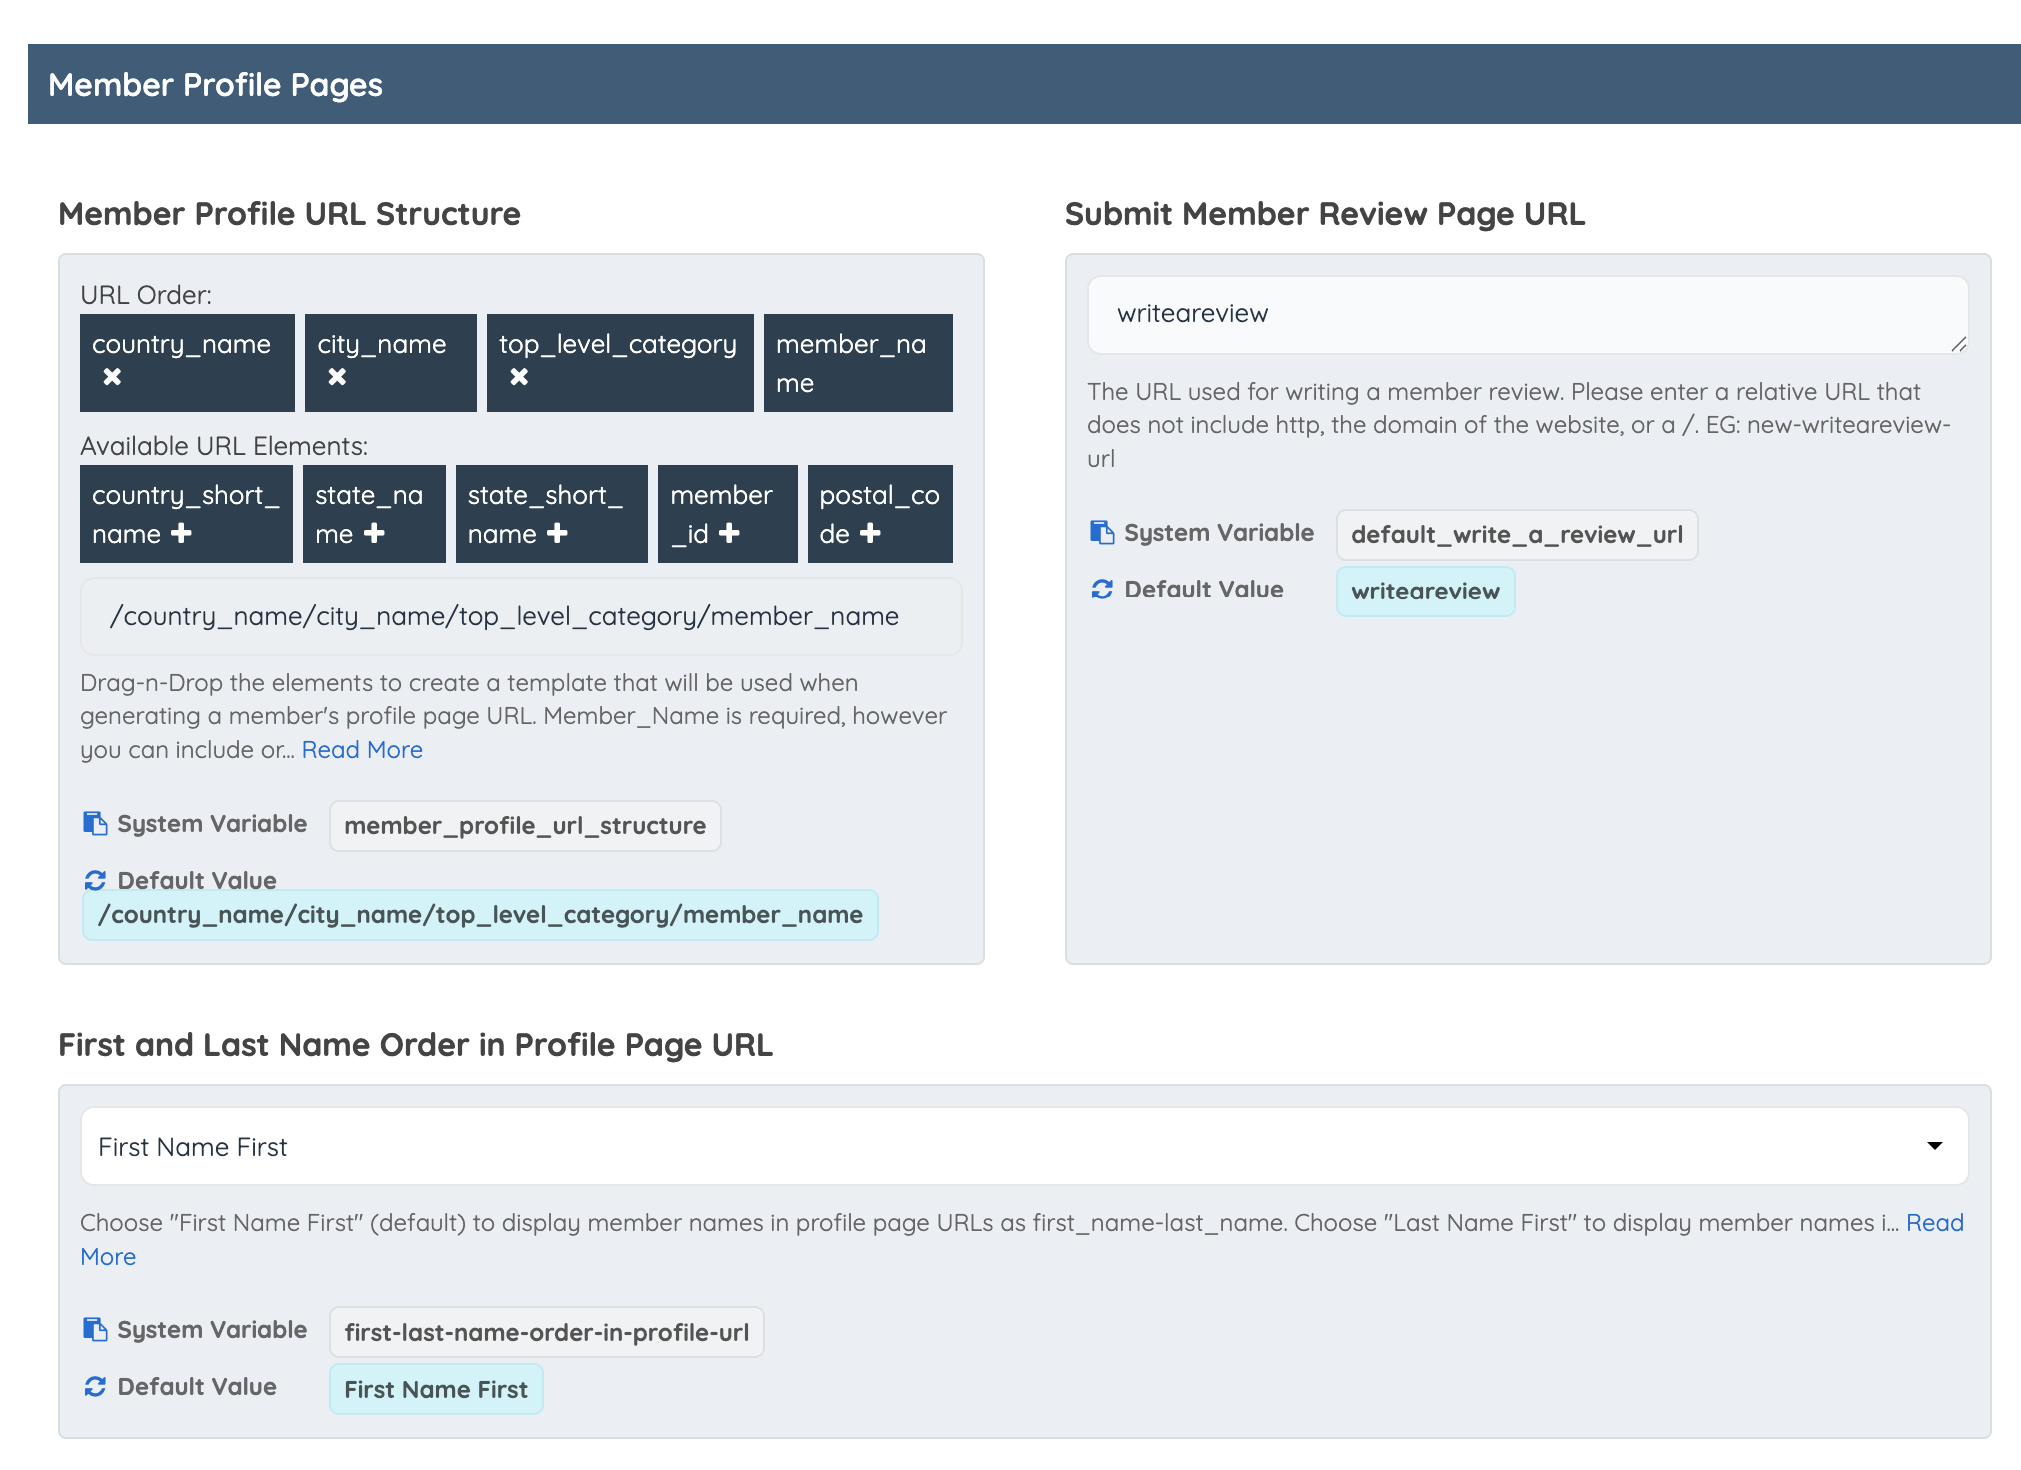The image size is (2021, 1470).
Task: Click the Member Profile URL Structure heading
Action: click(x=289, y=214)
